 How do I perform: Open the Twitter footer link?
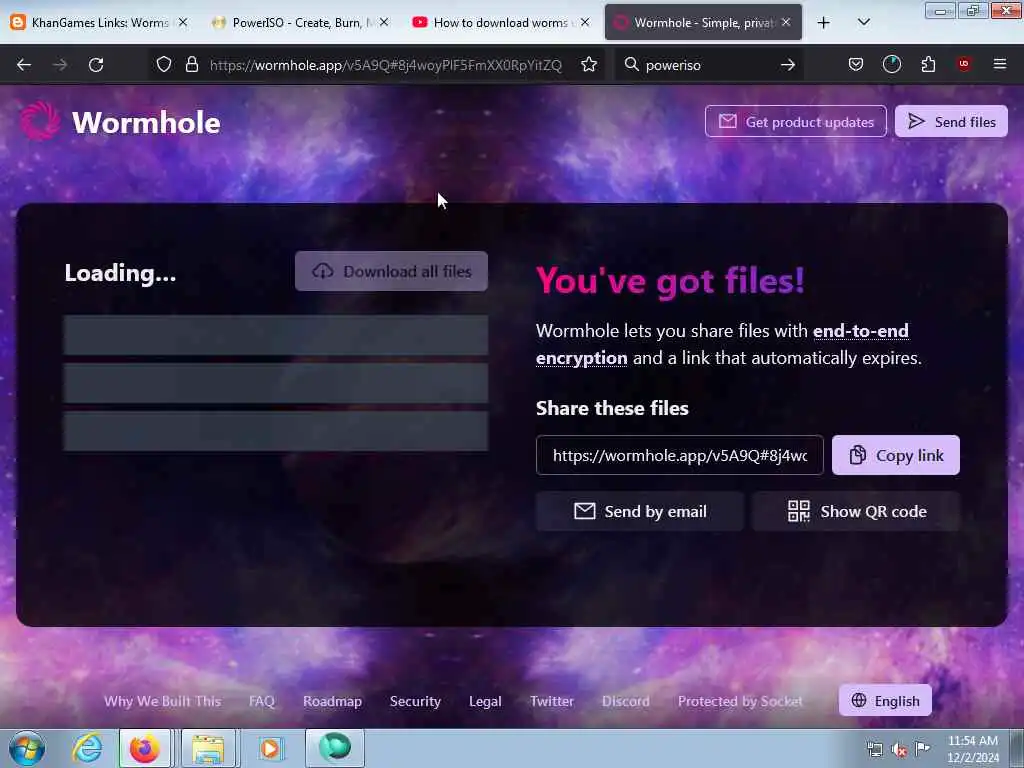click(x=552, y=701)
